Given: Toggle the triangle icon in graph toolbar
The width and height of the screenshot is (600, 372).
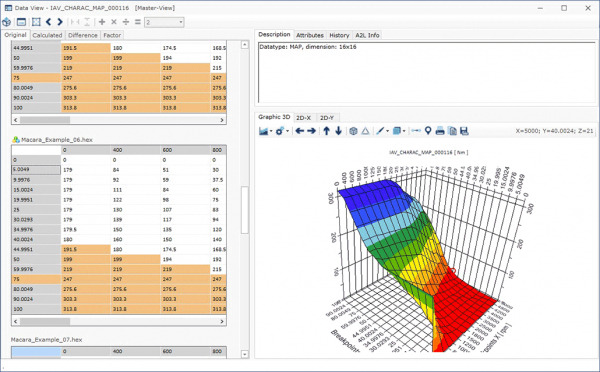Looking at the screenshot, I should pos(365,131).
